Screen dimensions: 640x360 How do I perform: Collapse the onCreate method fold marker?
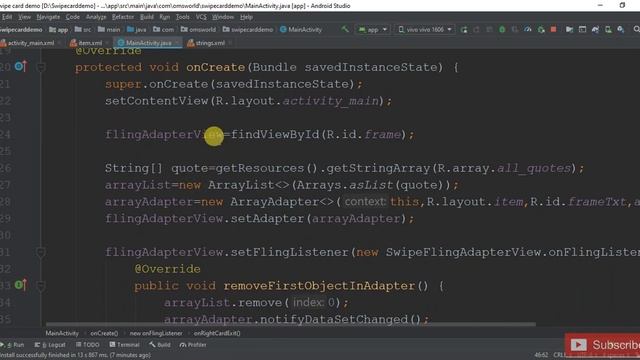[x=41, y=67]
